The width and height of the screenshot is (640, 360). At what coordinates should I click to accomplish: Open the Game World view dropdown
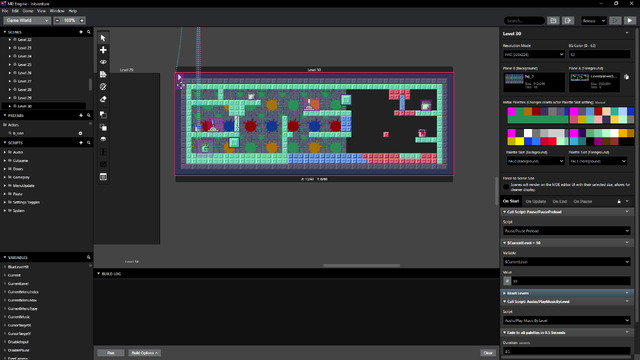[27, 20]
